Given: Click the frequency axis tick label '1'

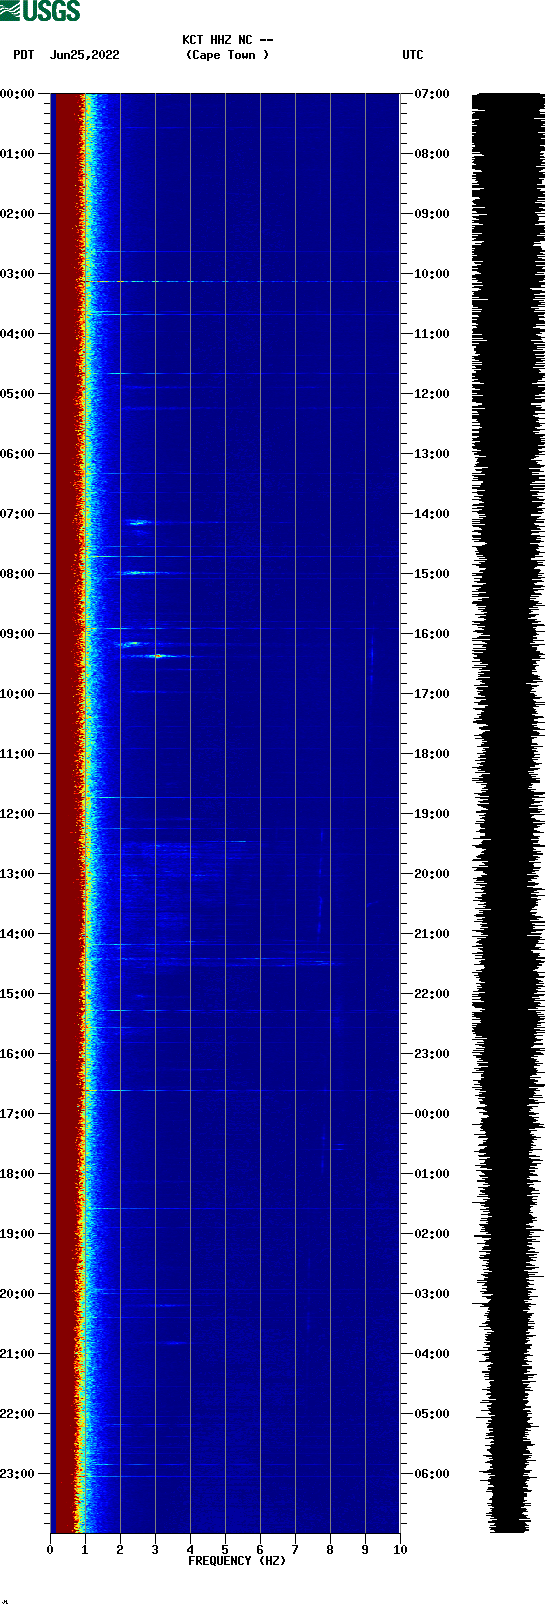Looking at the screenshot, I should (x=85, y=1550).
